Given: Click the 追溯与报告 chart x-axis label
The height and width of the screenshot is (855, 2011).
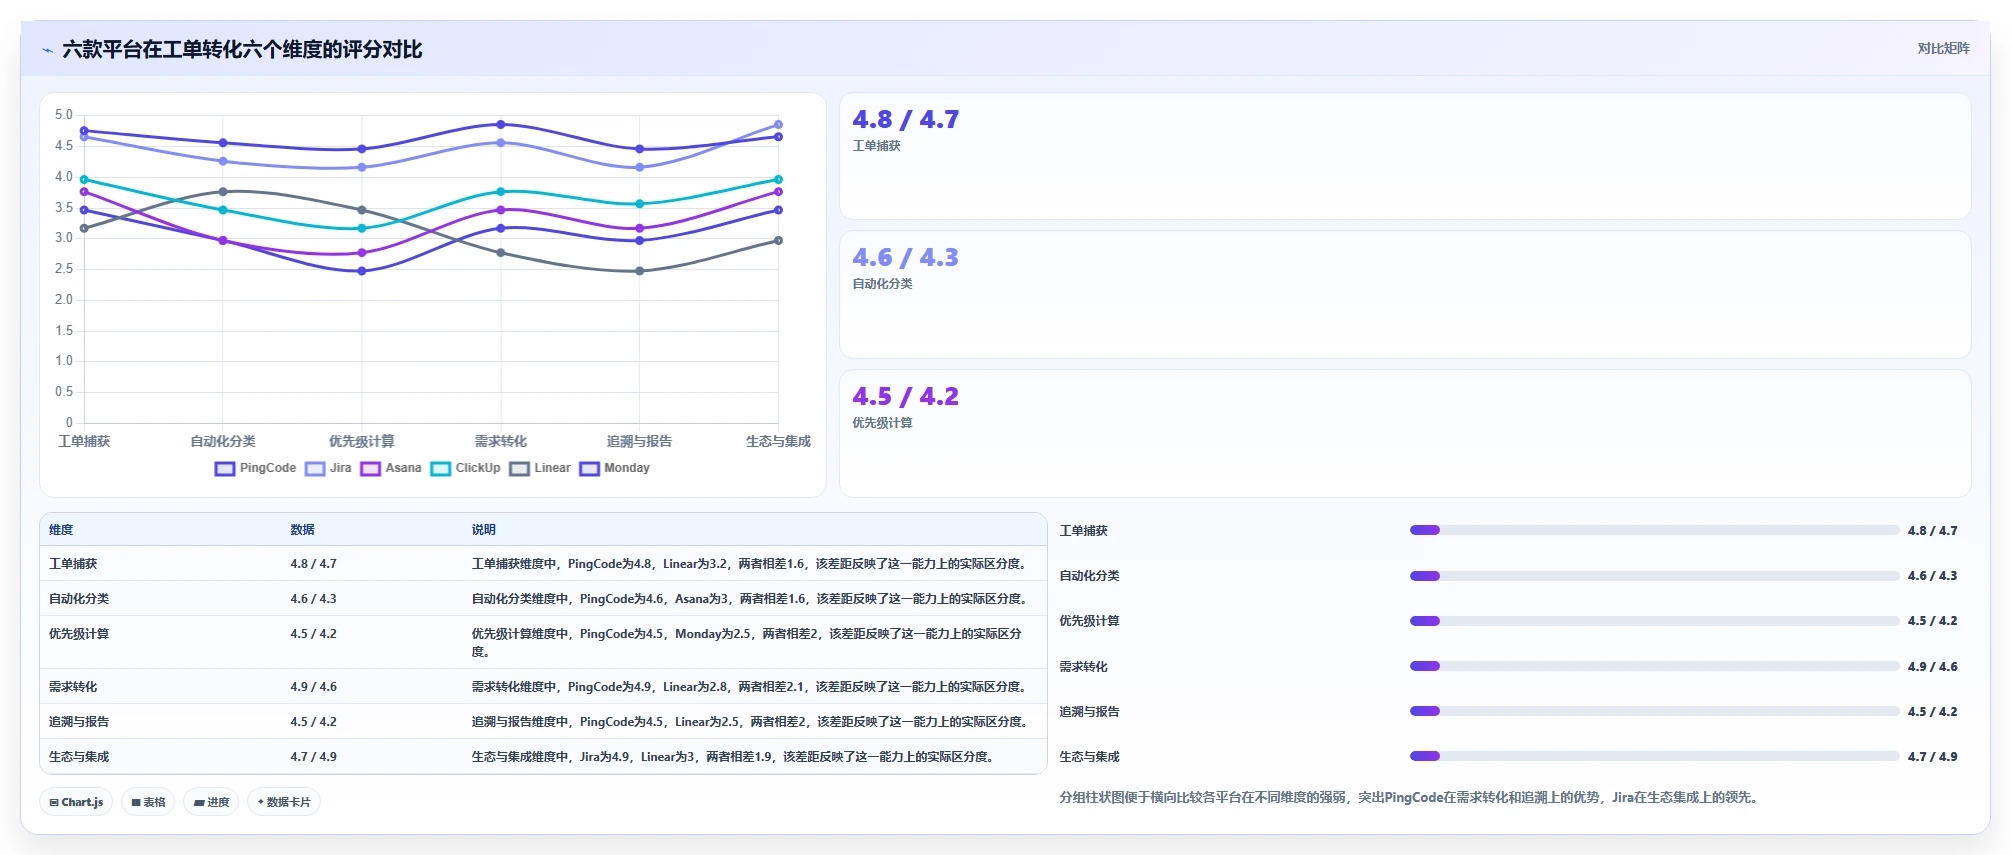Looking at the screenshot, I should (640, 441).
